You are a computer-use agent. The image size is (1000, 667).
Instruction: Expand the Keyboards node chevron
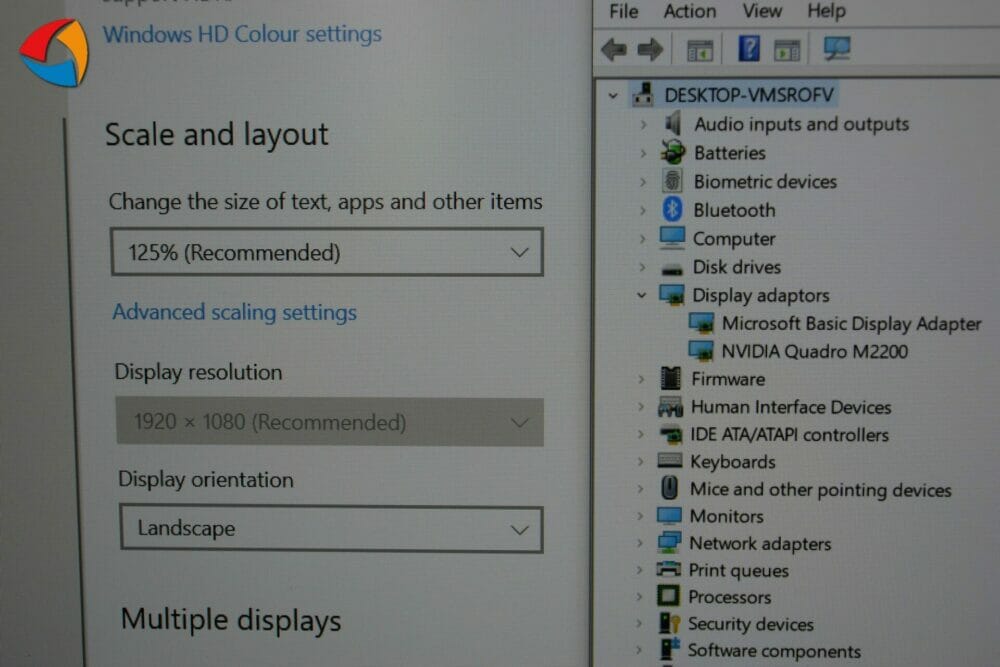(640, 462)
